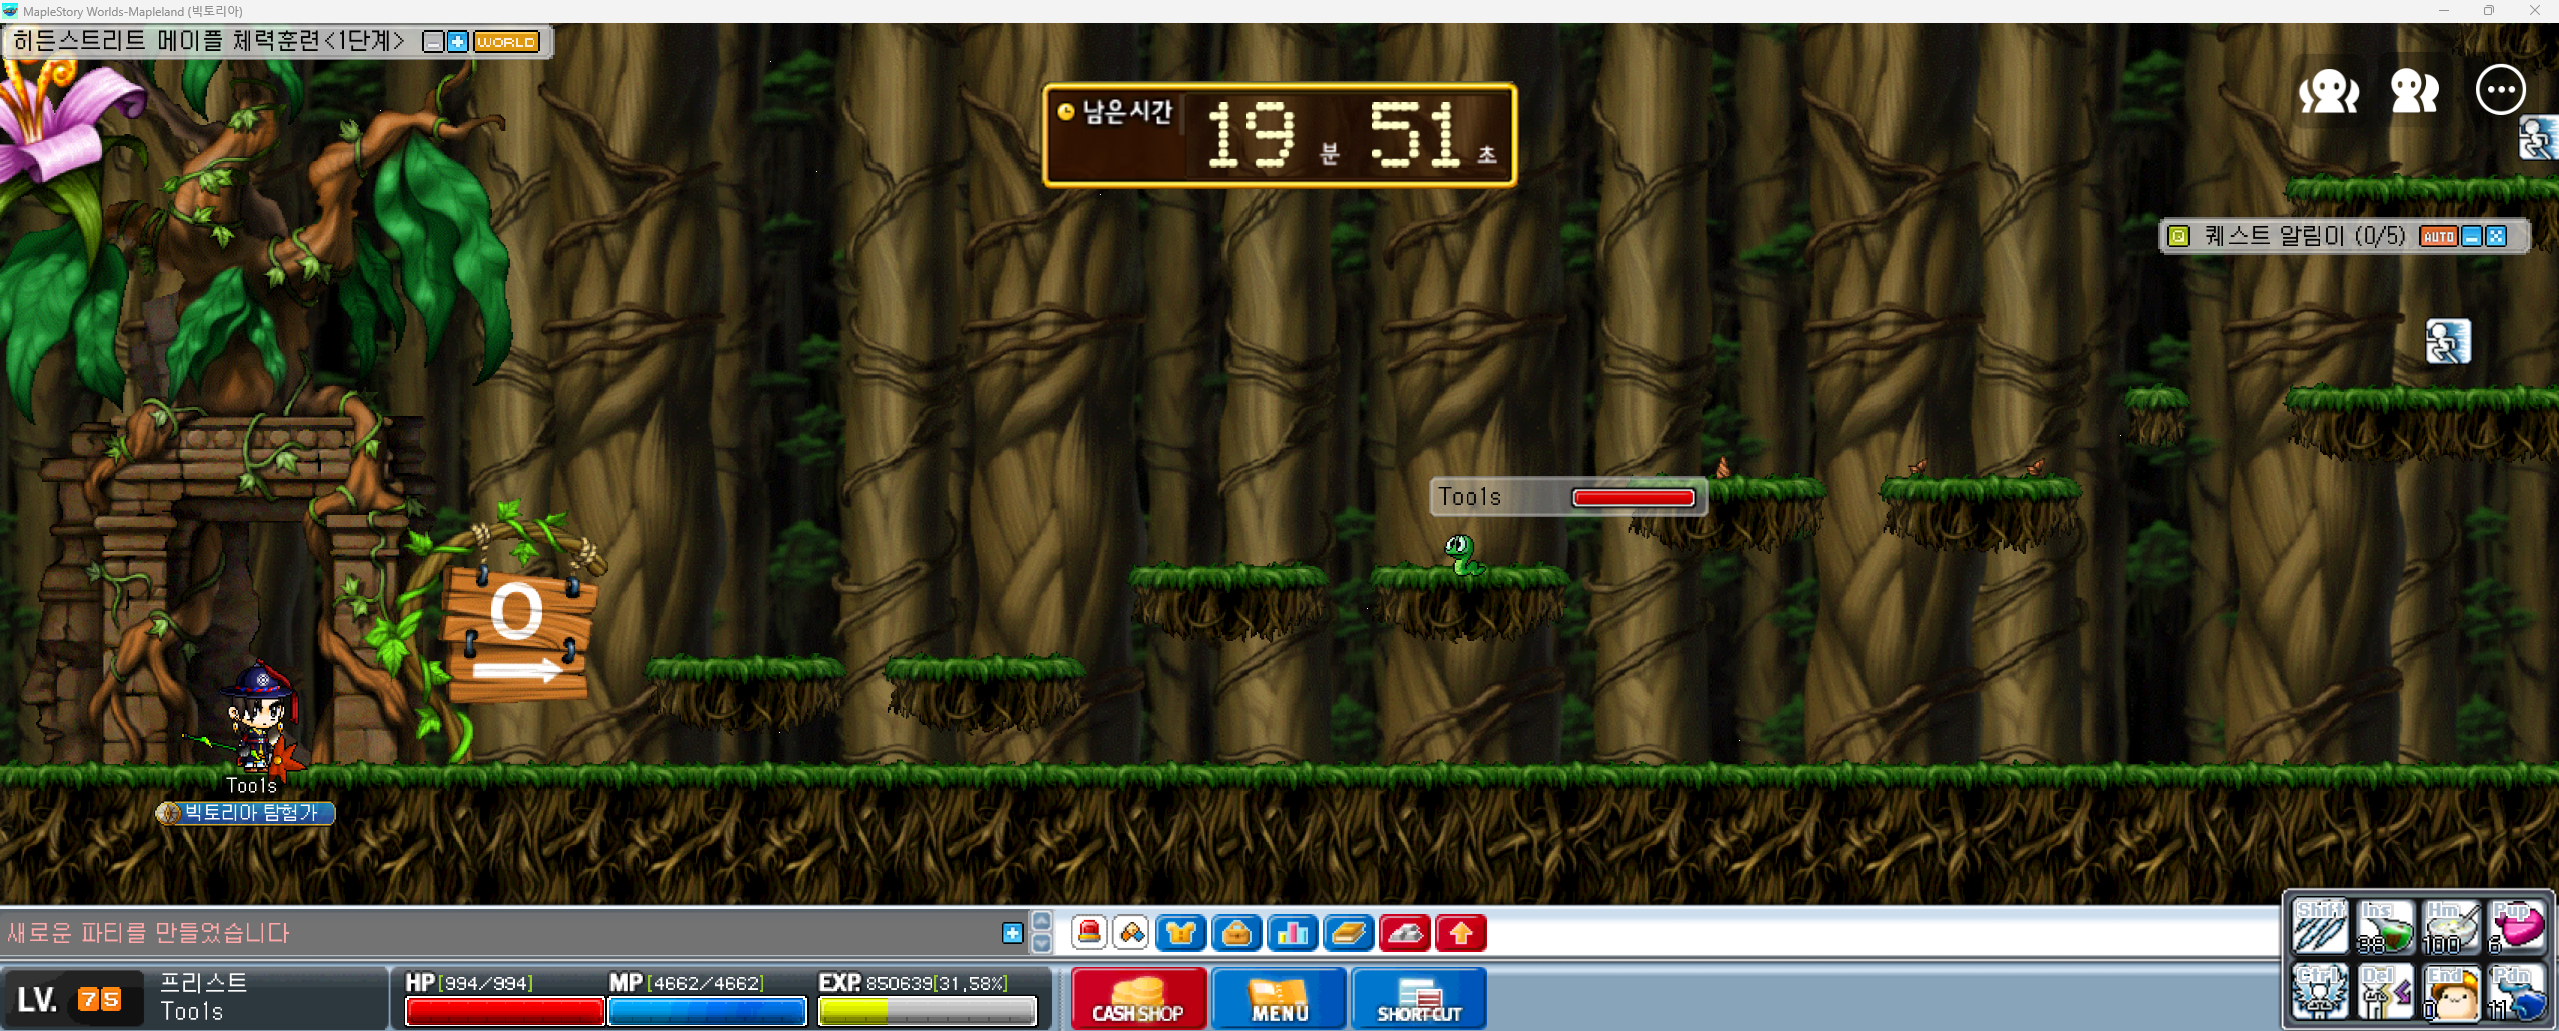2559x1031 pixels.
Task: Use the Shift quick slot claw skill
Action: point(2319,927)
